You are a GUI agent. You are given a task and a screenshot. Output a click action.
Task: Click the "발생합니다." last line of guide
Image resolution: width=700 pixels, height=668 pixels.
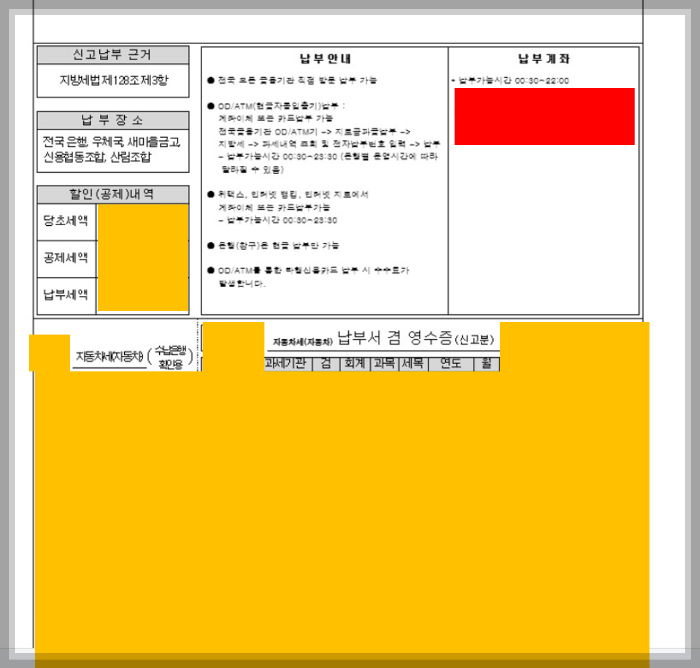pos(242,284)
